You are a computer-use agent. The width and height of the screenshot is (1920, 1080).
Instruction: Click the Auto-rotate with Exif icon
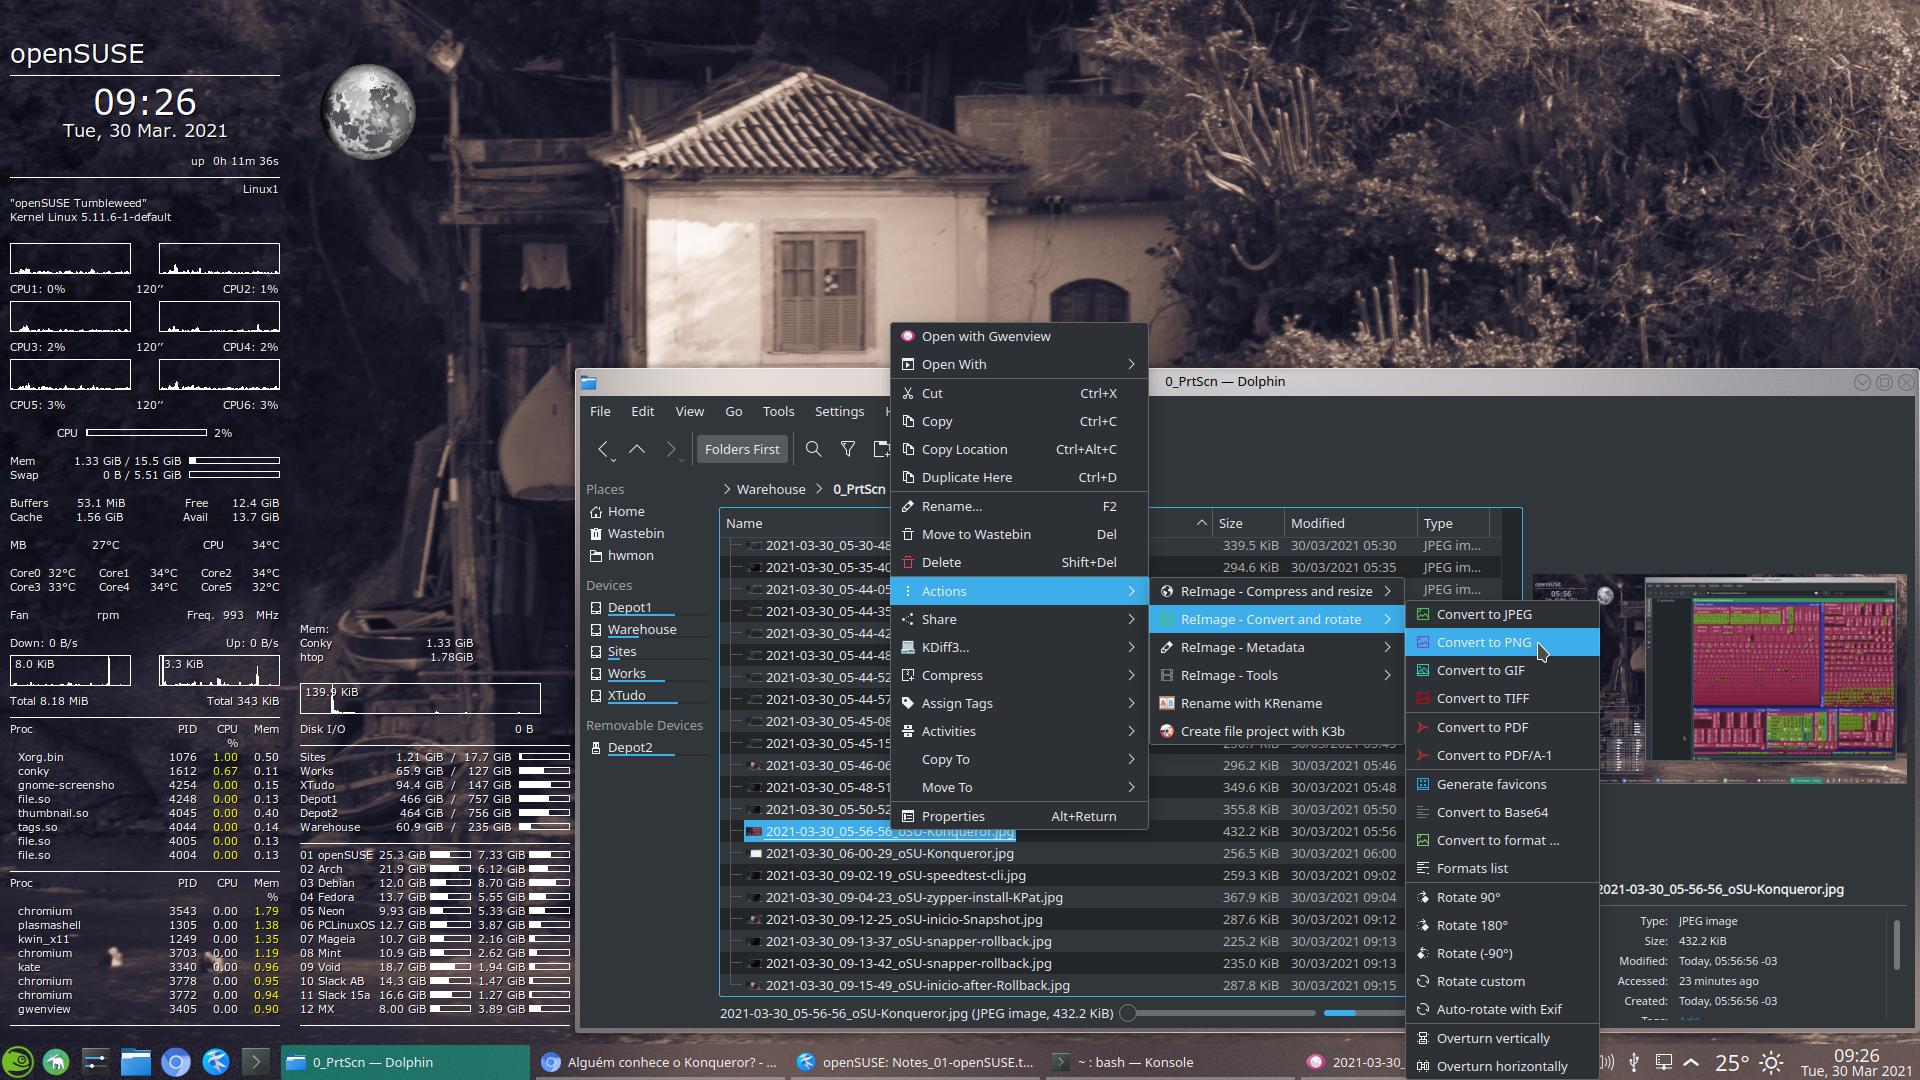[x=1423, y=1009]
